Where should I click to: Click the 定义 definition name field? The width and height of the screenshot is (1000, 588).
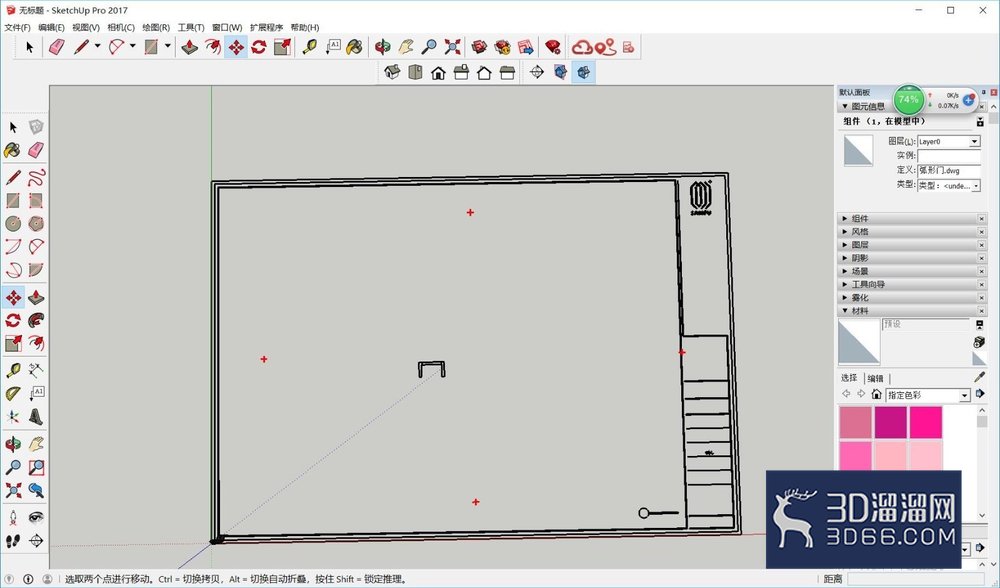tap(948, 170)
